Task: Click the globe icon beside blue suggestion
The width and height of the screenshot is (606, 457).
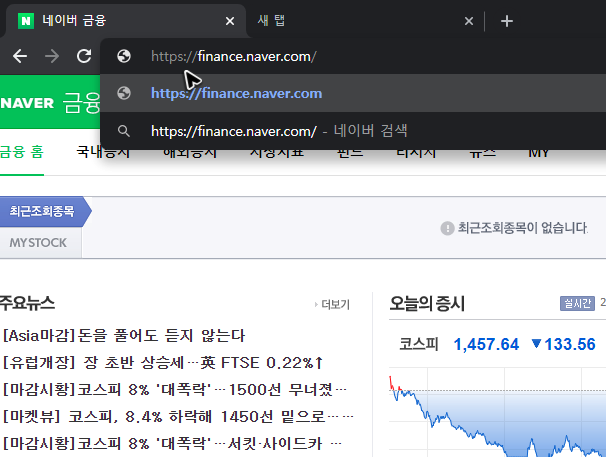Action: click(x=124, y=93)
